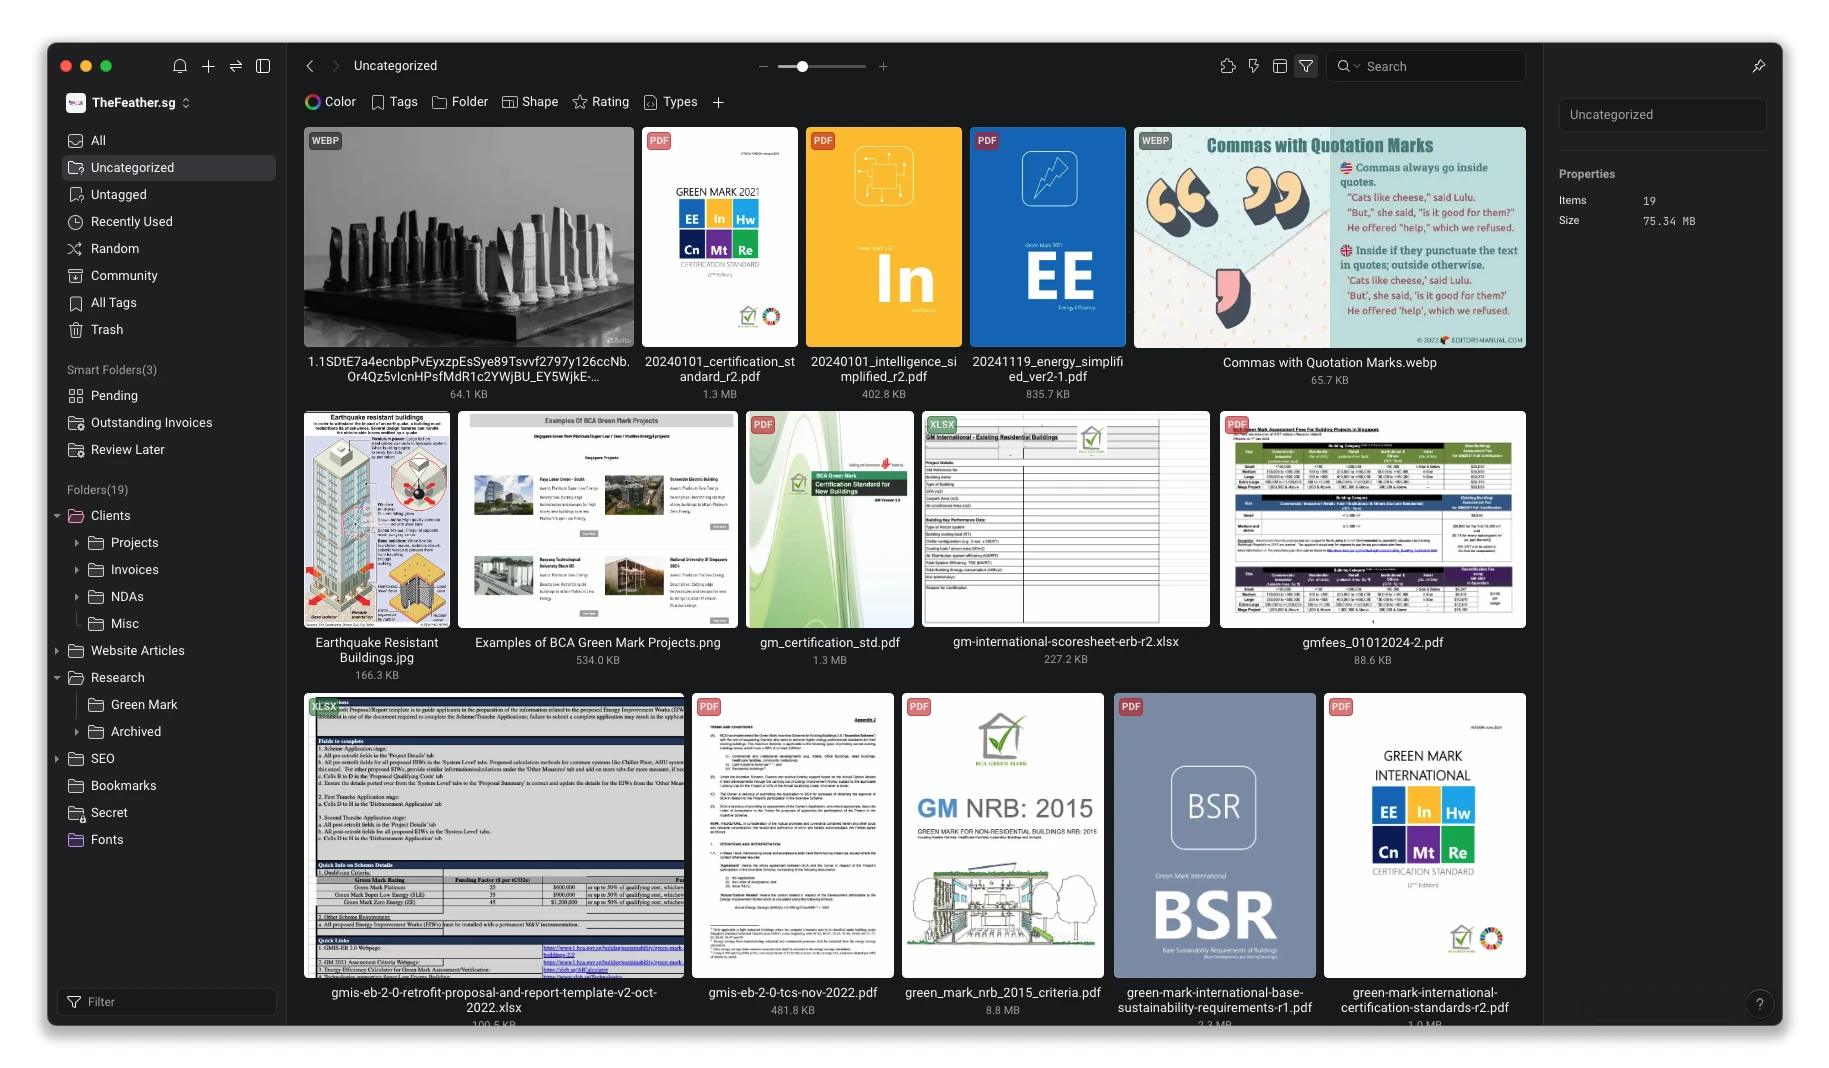Select the Bookmarks folder
The width and height of the screenshot is (1829, 1068).
coord(169,786)
